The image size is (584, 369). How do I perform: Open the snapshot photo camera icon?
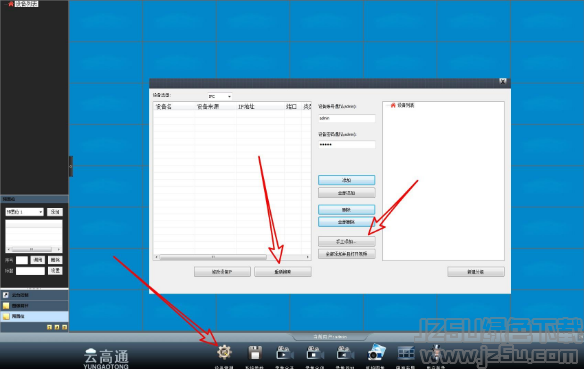pos(376,352)
